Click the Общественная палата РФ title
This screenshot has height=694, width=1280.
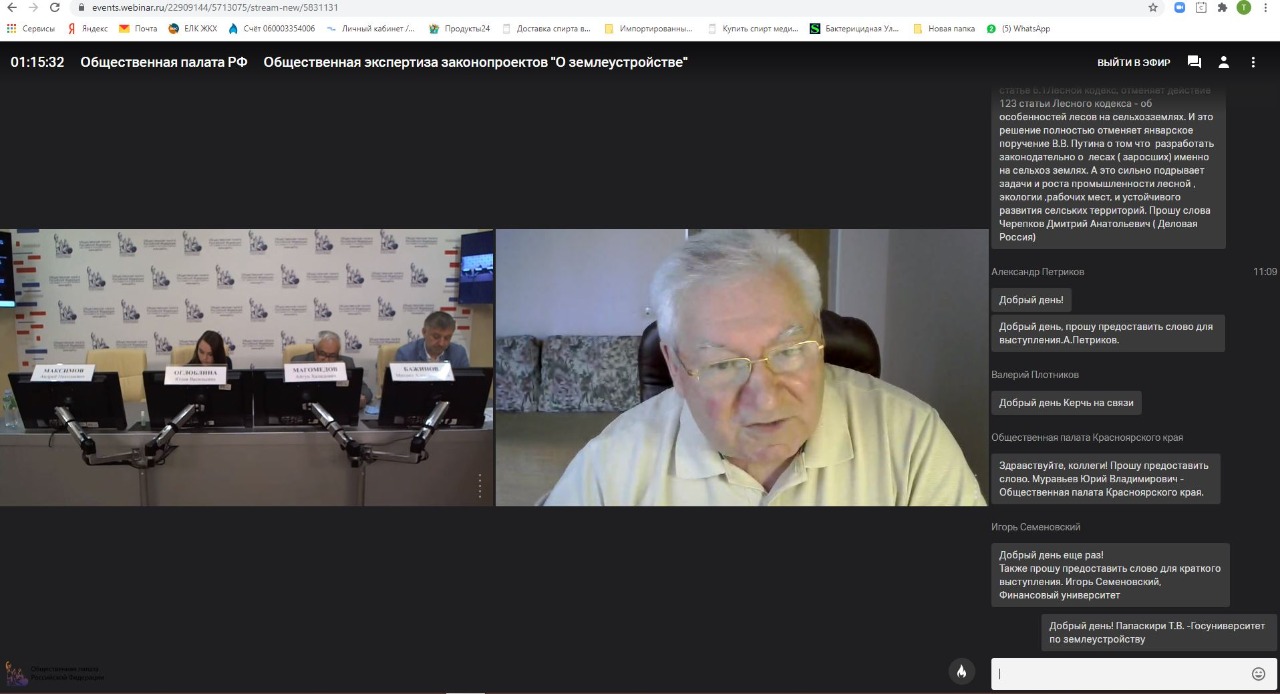tap(164, 62)
